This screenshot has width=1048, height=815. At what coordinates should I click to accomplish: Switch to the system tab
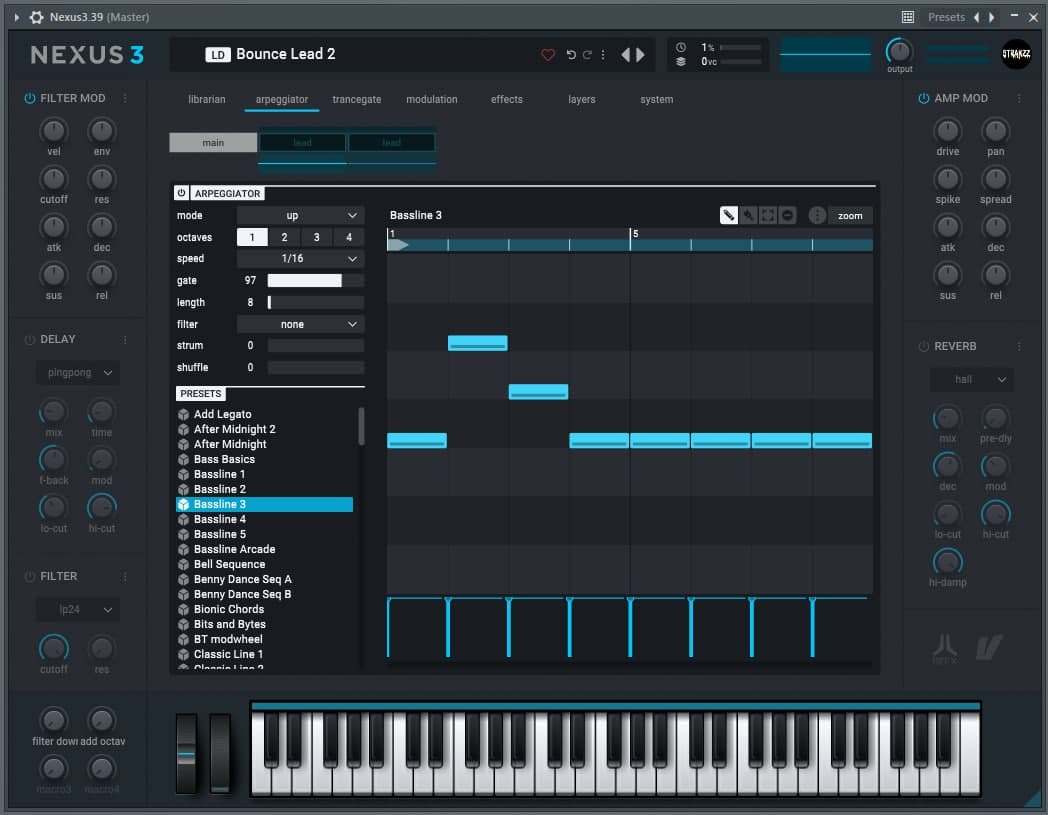[656, 100]
